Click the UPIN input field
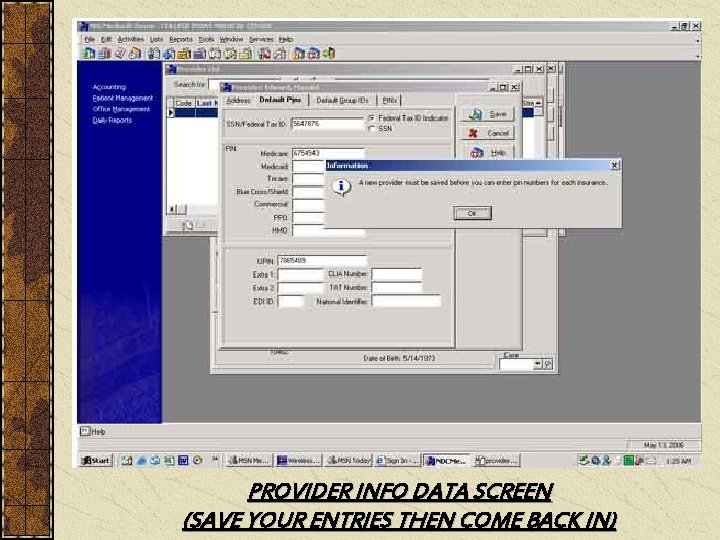This screenshot has height=540, width=720. [x=322, y=261]
